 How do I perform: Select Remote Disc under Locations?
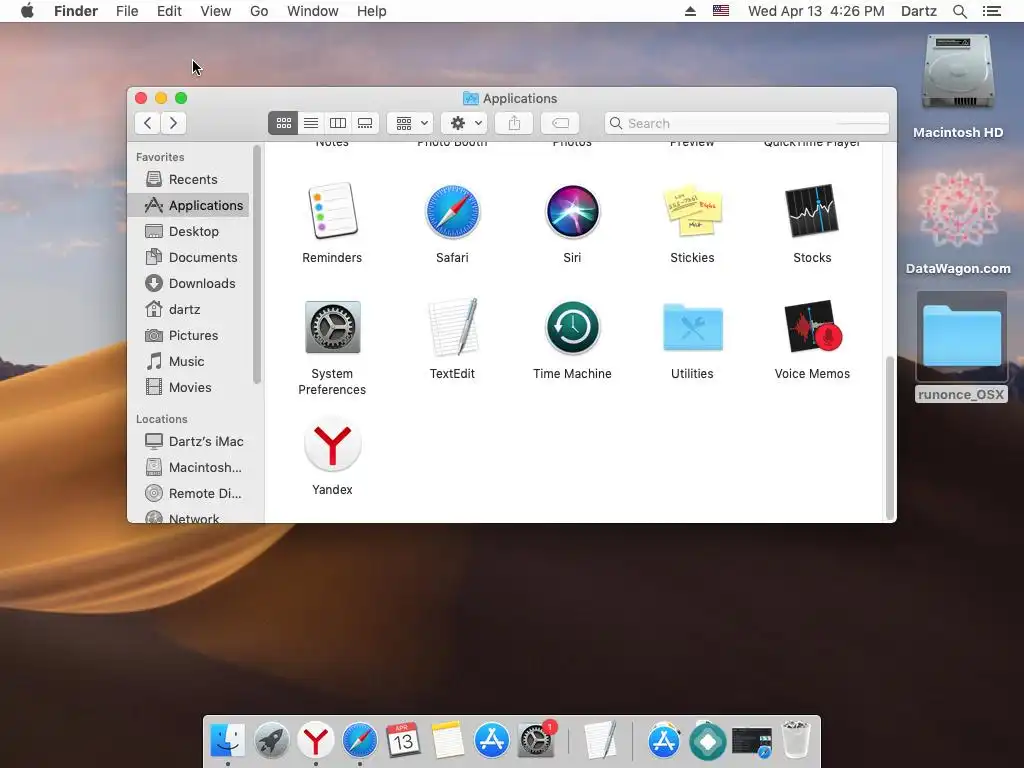(189, 494)
